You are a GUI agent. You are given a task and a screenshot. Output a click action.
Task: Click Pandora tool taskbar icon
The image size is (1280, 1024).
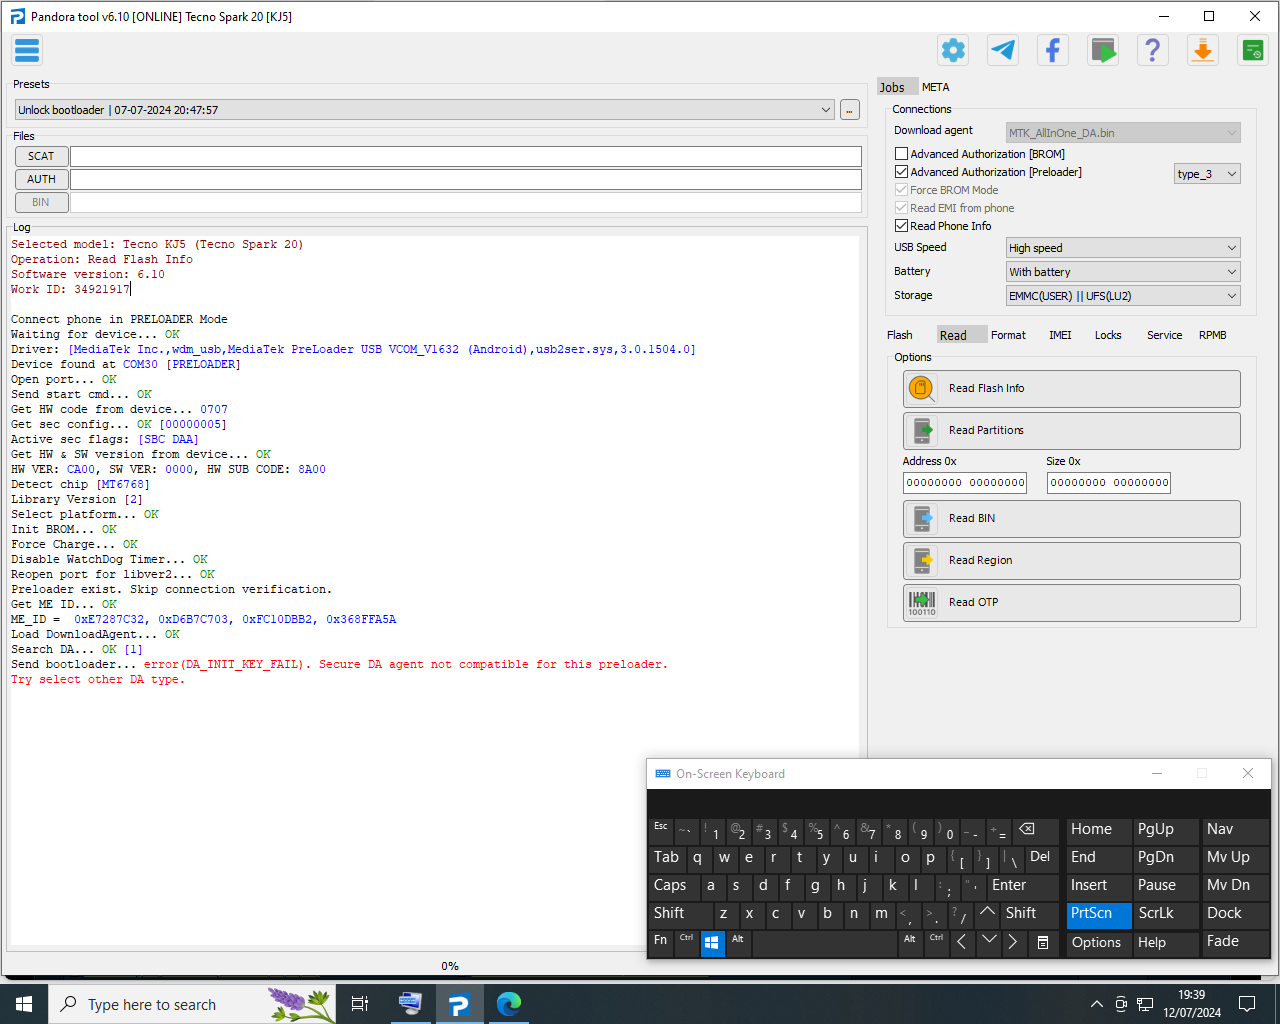459,1004
